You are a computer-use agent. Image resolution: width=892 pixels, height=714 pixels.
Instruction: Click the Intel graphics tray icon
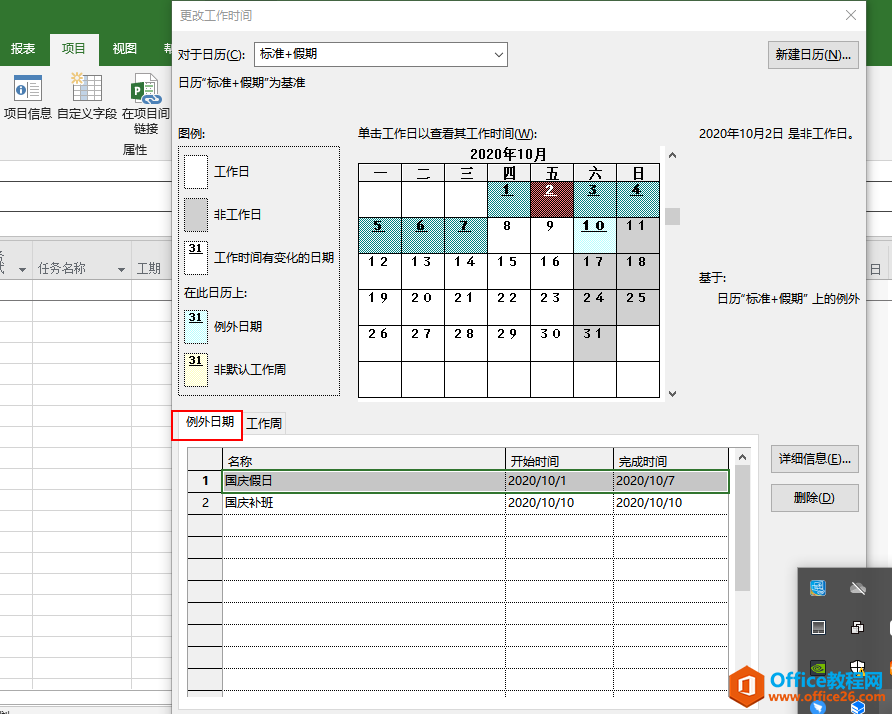click(x=818, y=588)
